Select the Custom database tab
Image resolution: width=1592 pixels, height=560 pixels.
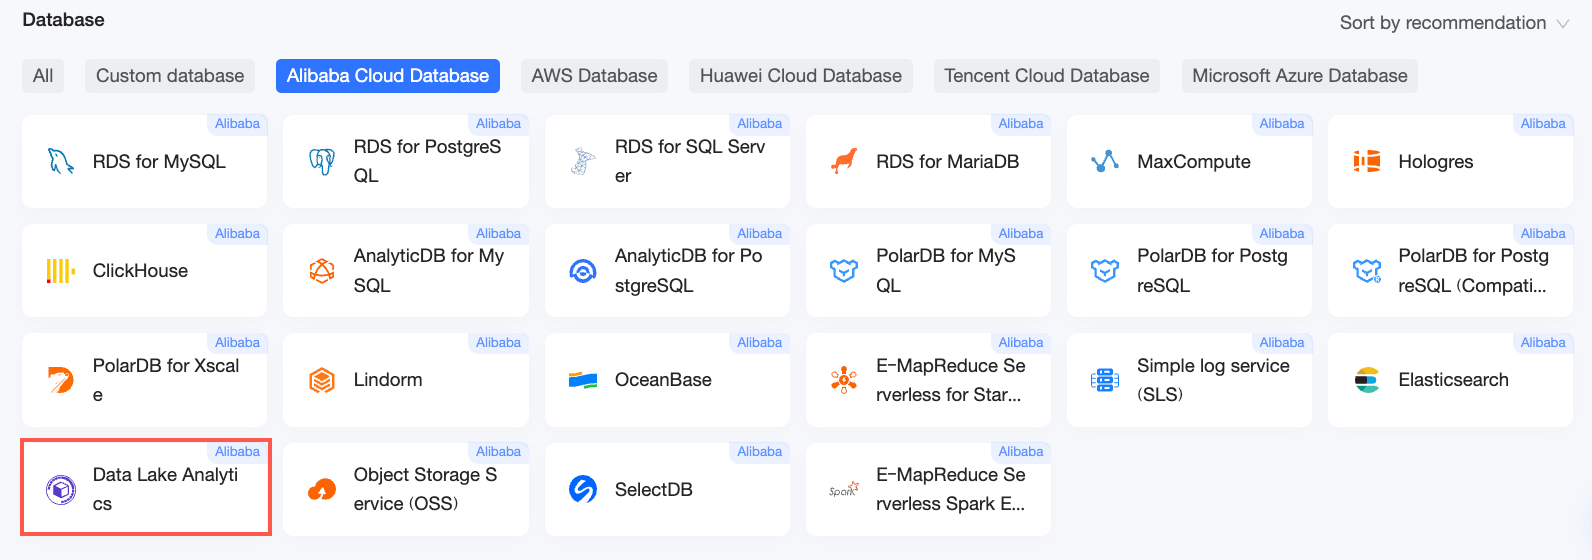170,76
